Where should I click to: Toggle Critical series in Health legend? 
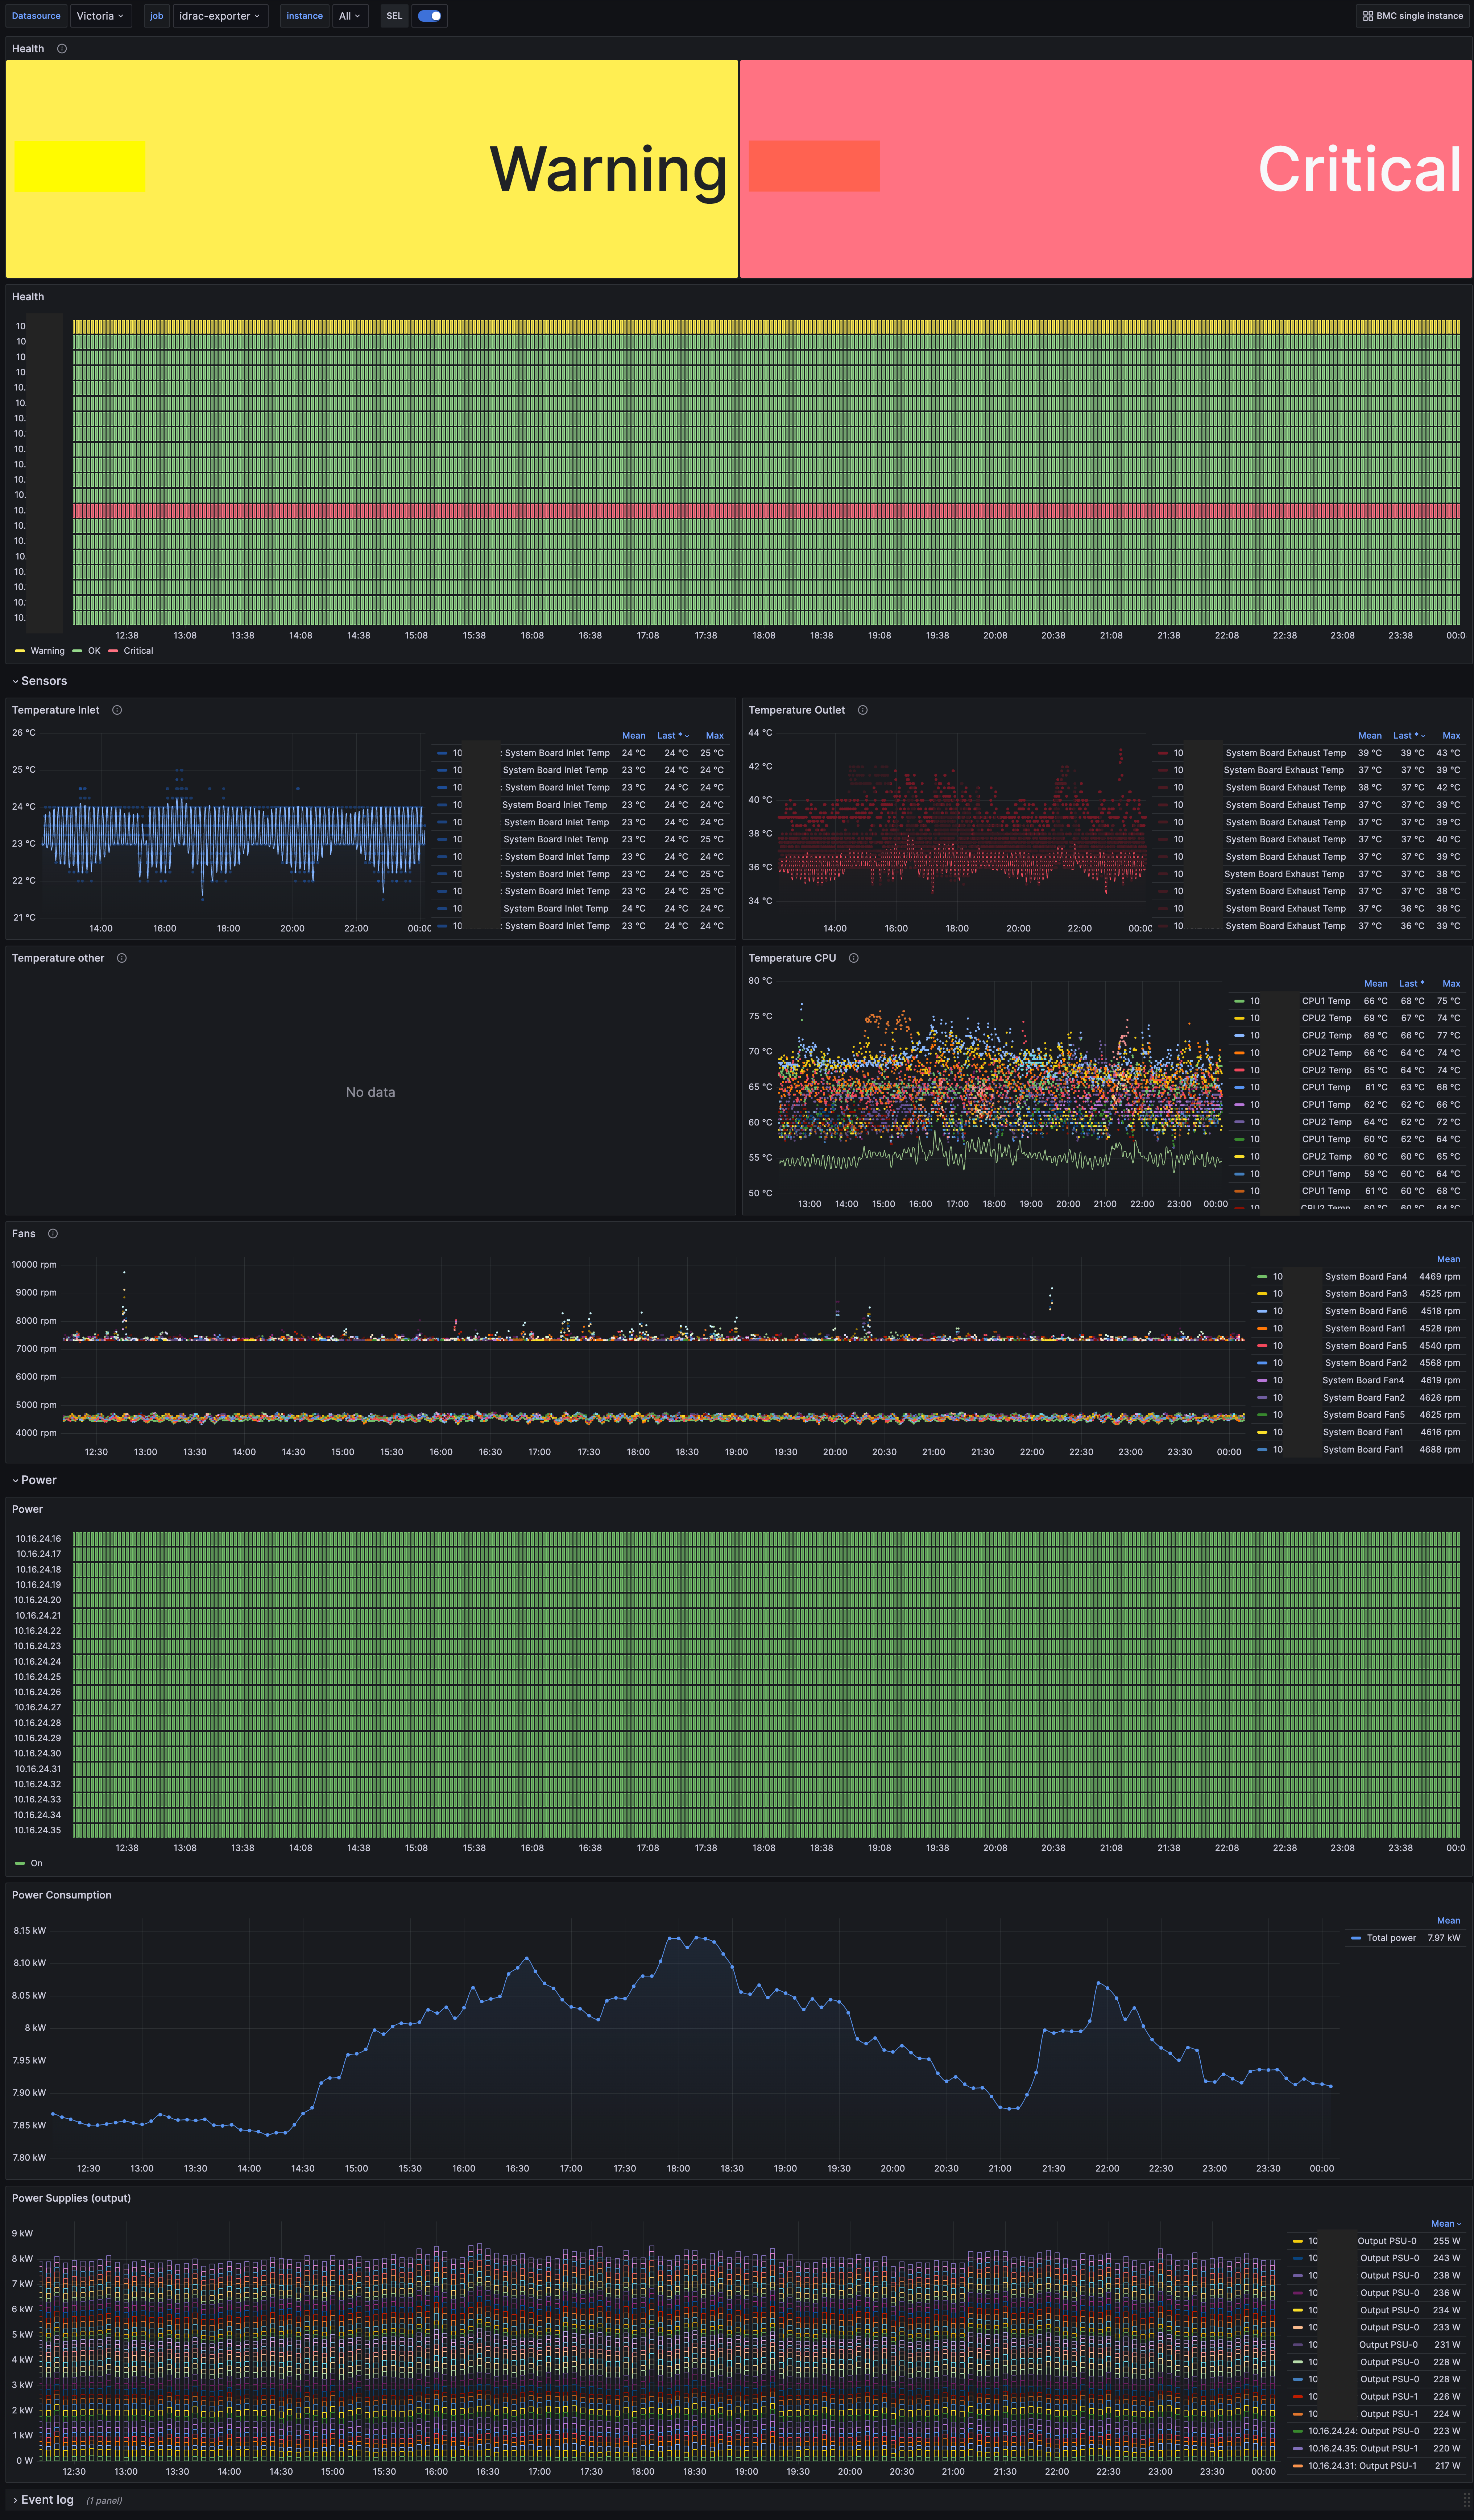tap(138, 651)
